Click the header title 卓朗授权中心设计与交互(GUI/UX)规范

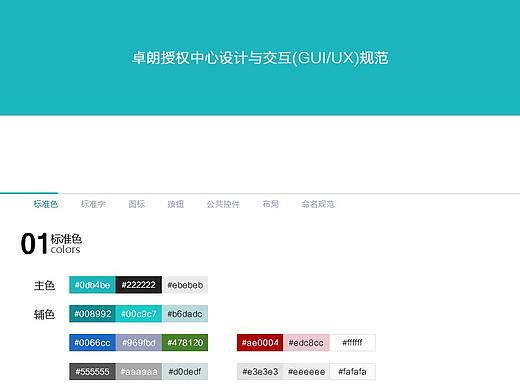tap(260, 58)
